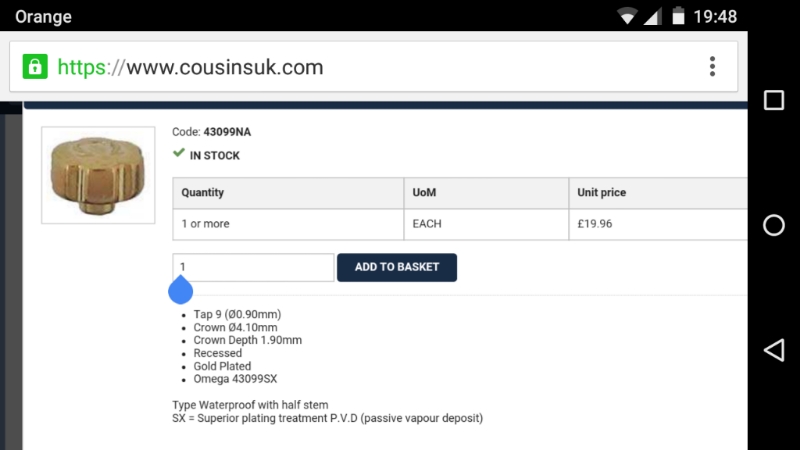Tap the mobile signal strength icon
800x450 pixels.
tap(653, 17)
